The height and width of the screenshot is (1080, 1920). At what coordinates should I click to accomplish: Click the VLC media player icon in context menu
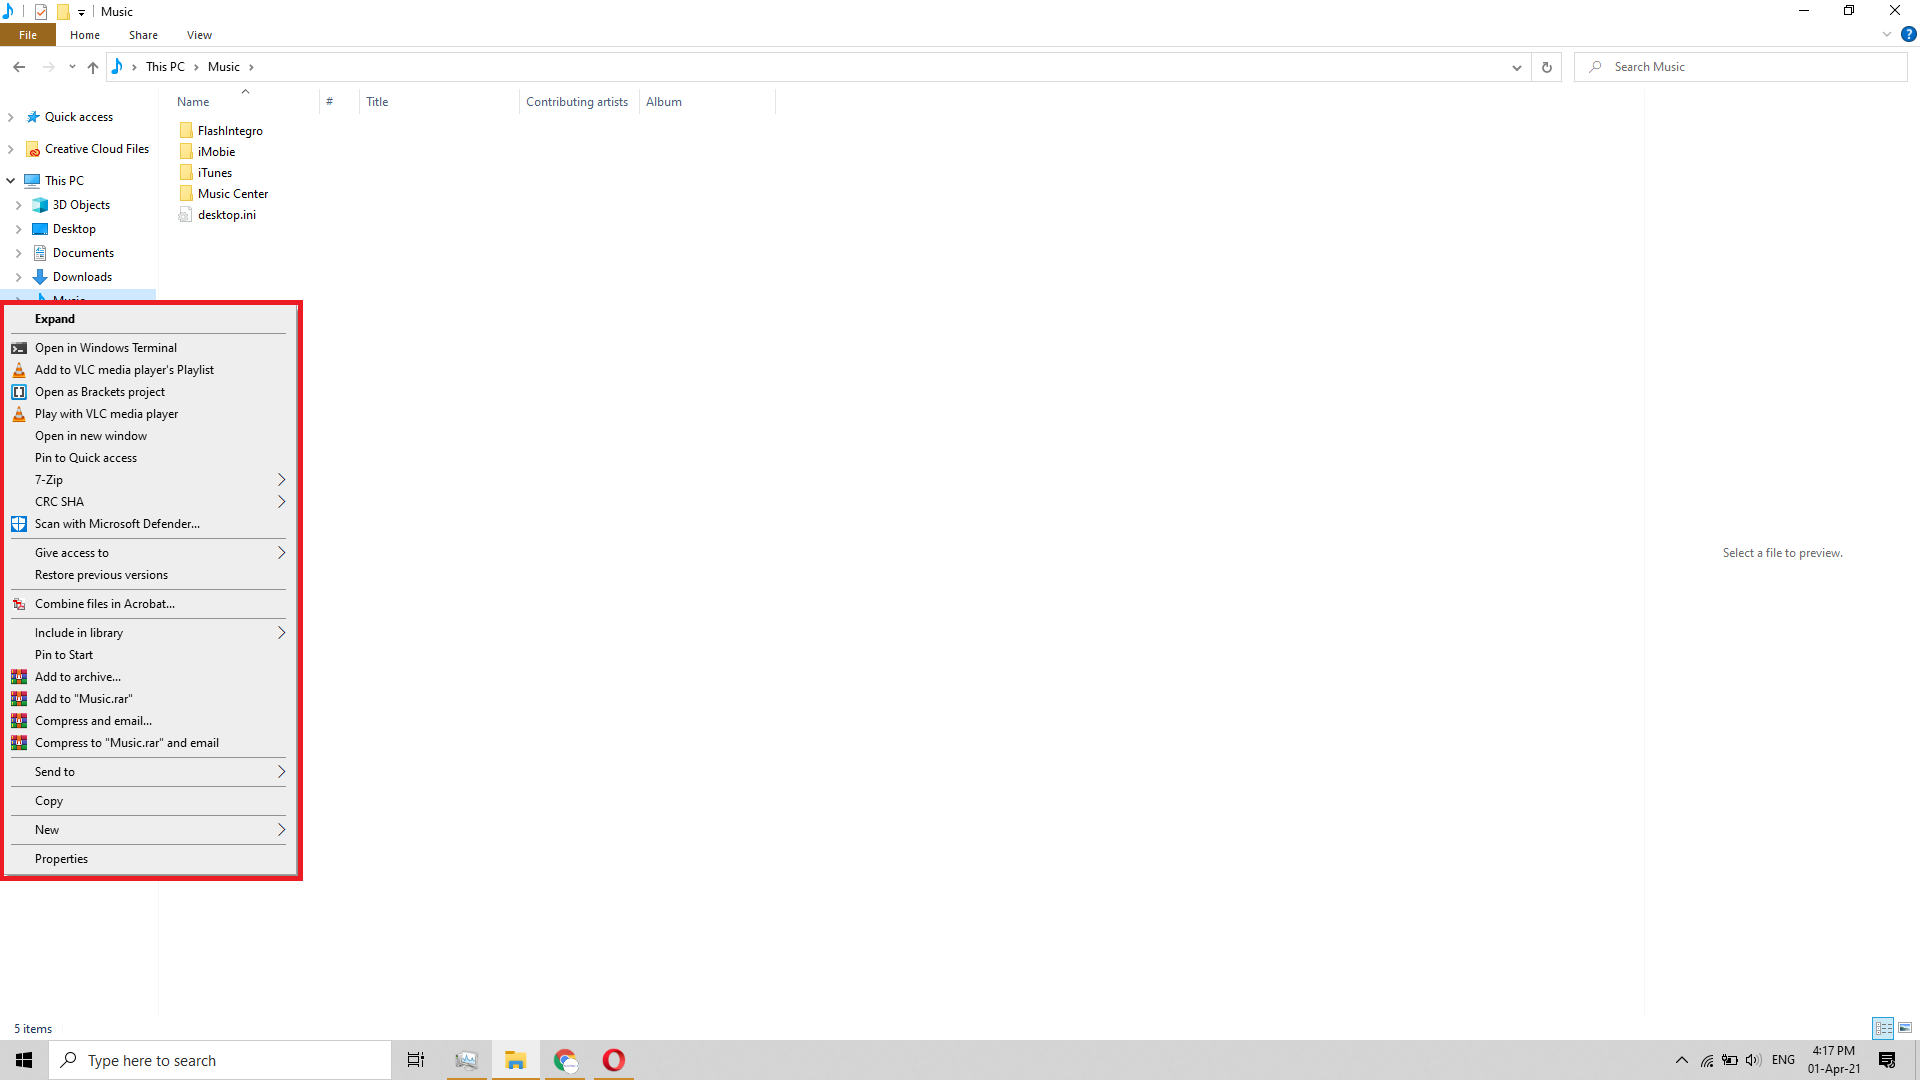[18, 369]
